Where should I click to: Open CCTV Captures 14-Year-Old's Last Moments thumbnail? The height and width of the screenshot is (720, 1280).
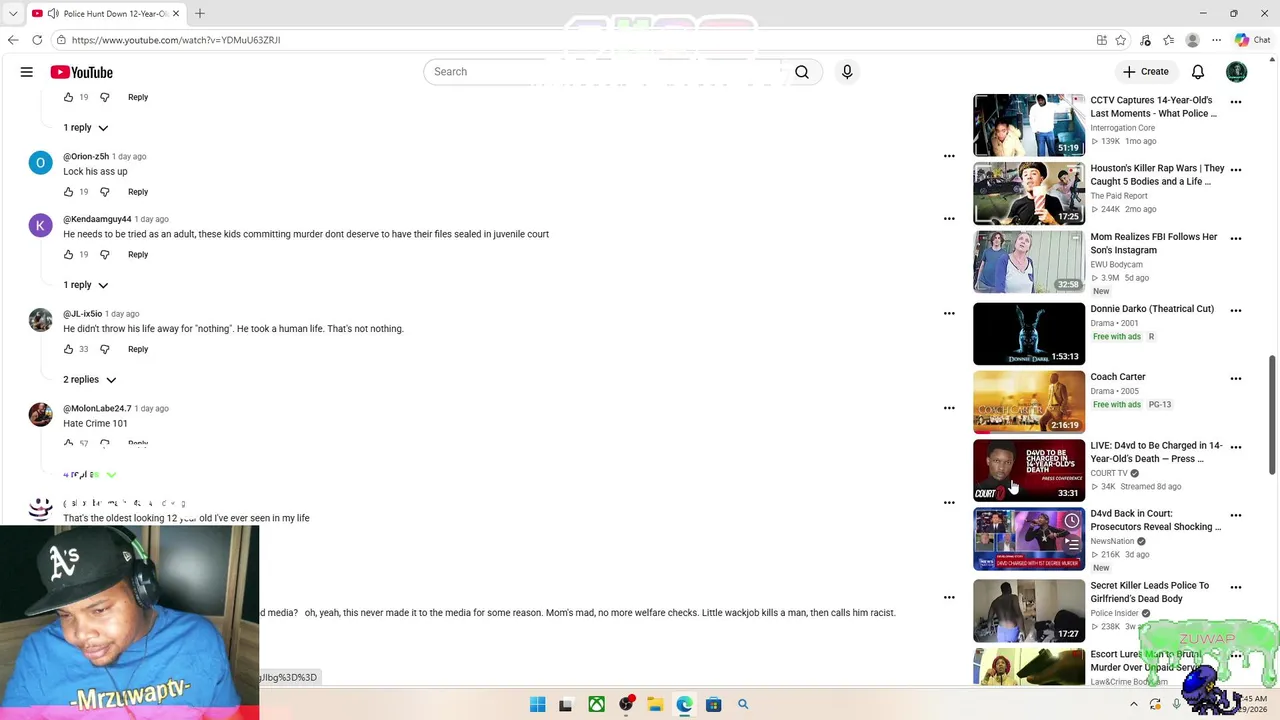tap(1029, 125)
